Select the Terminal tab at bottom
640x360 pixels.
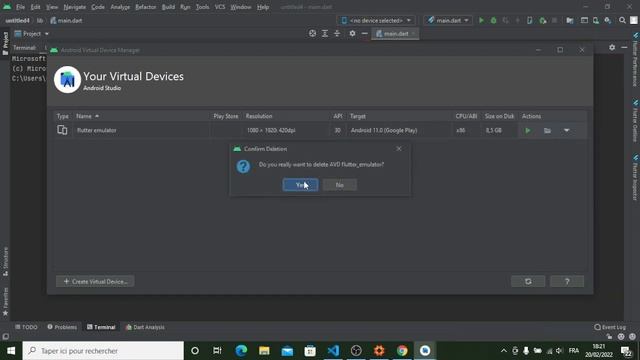[x=101, y=327]
